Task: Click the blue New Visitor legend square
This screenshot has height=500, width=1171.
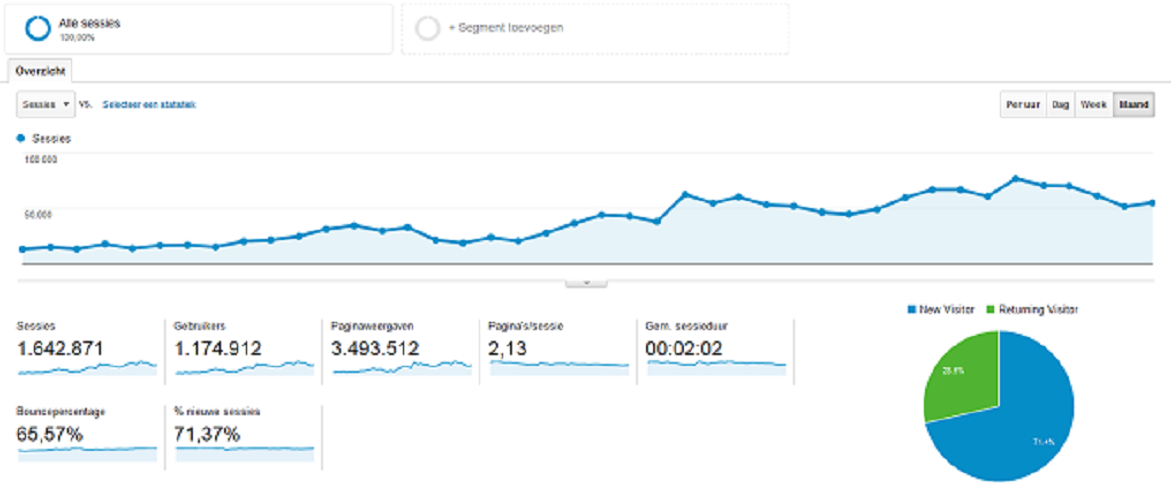Action: tap(910, 309)
